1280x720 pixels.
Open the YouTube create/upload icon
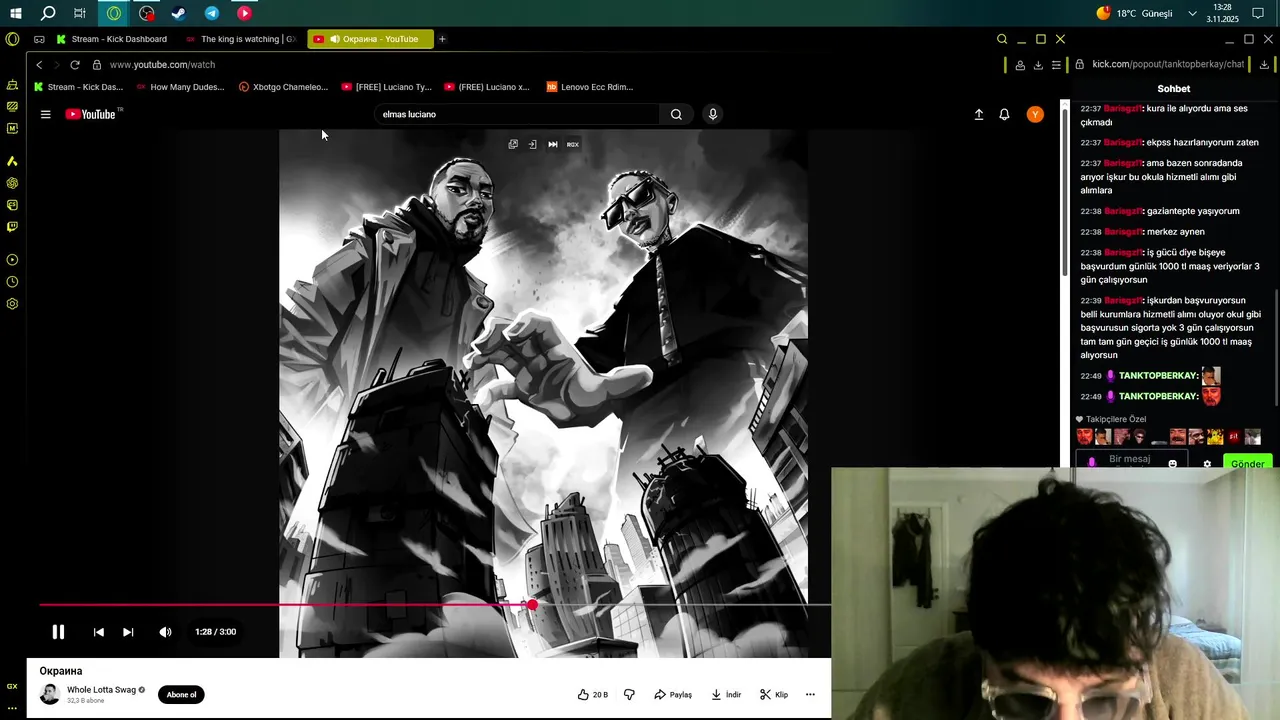pyautogui.click(x=979, y=114)
